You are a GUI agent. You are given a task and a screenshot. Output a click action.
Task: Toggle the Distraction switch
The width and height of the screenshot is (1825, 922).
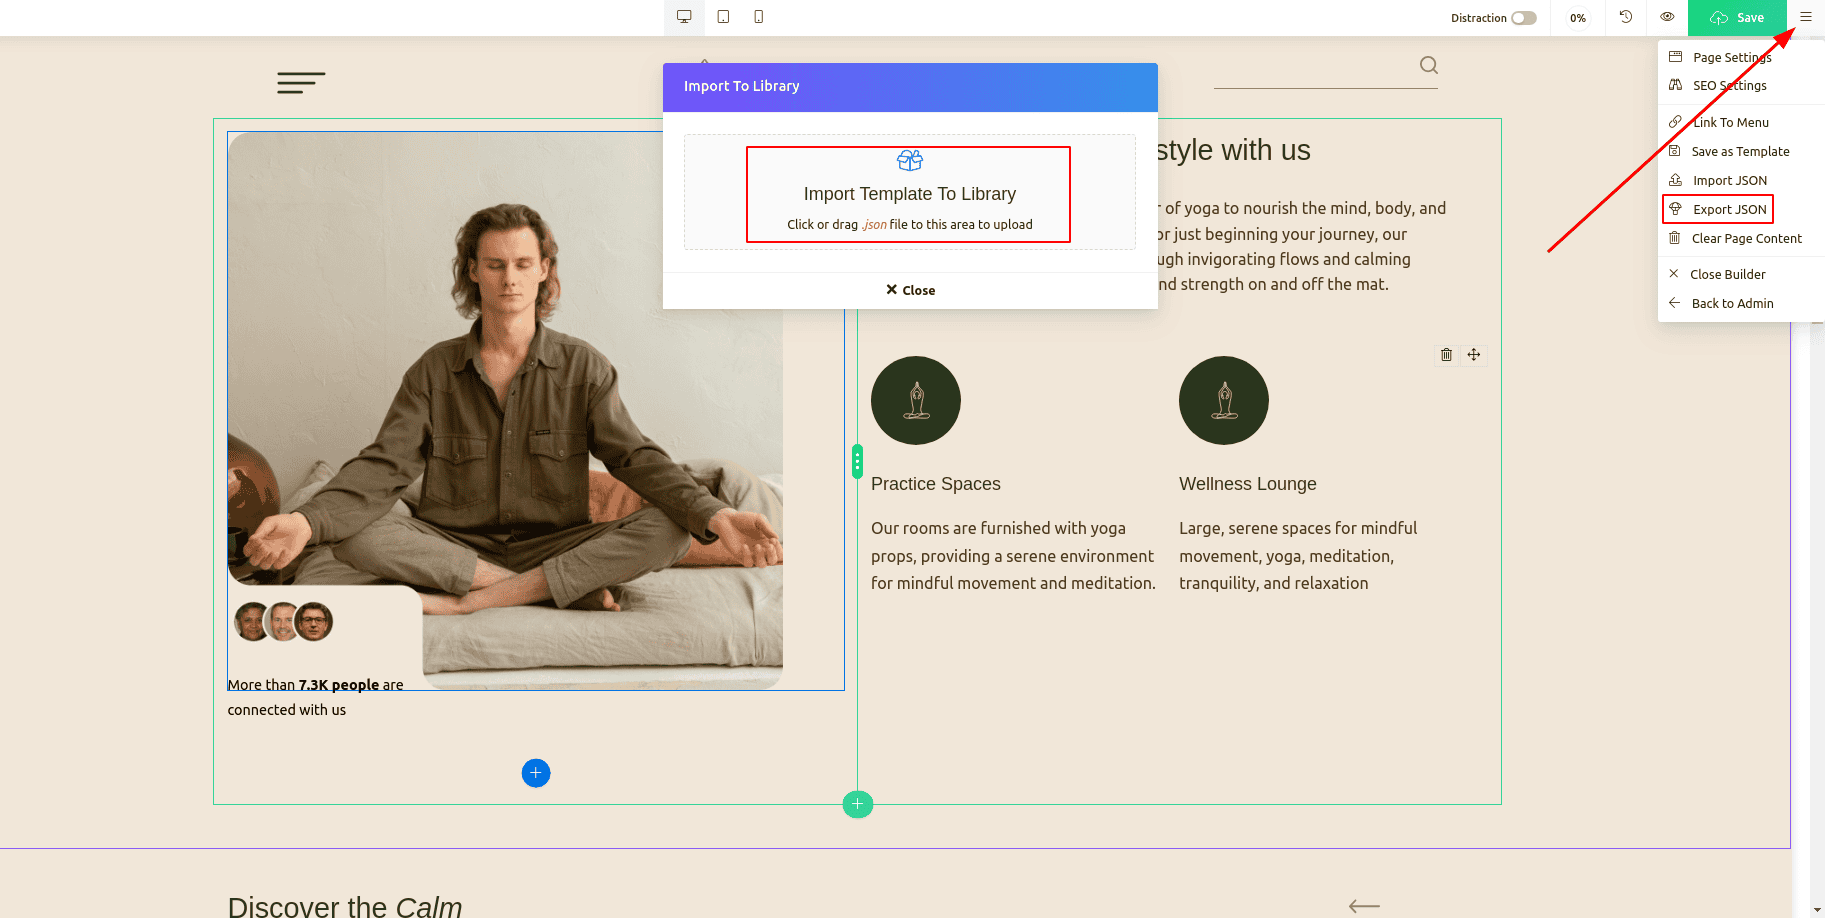1523,18
